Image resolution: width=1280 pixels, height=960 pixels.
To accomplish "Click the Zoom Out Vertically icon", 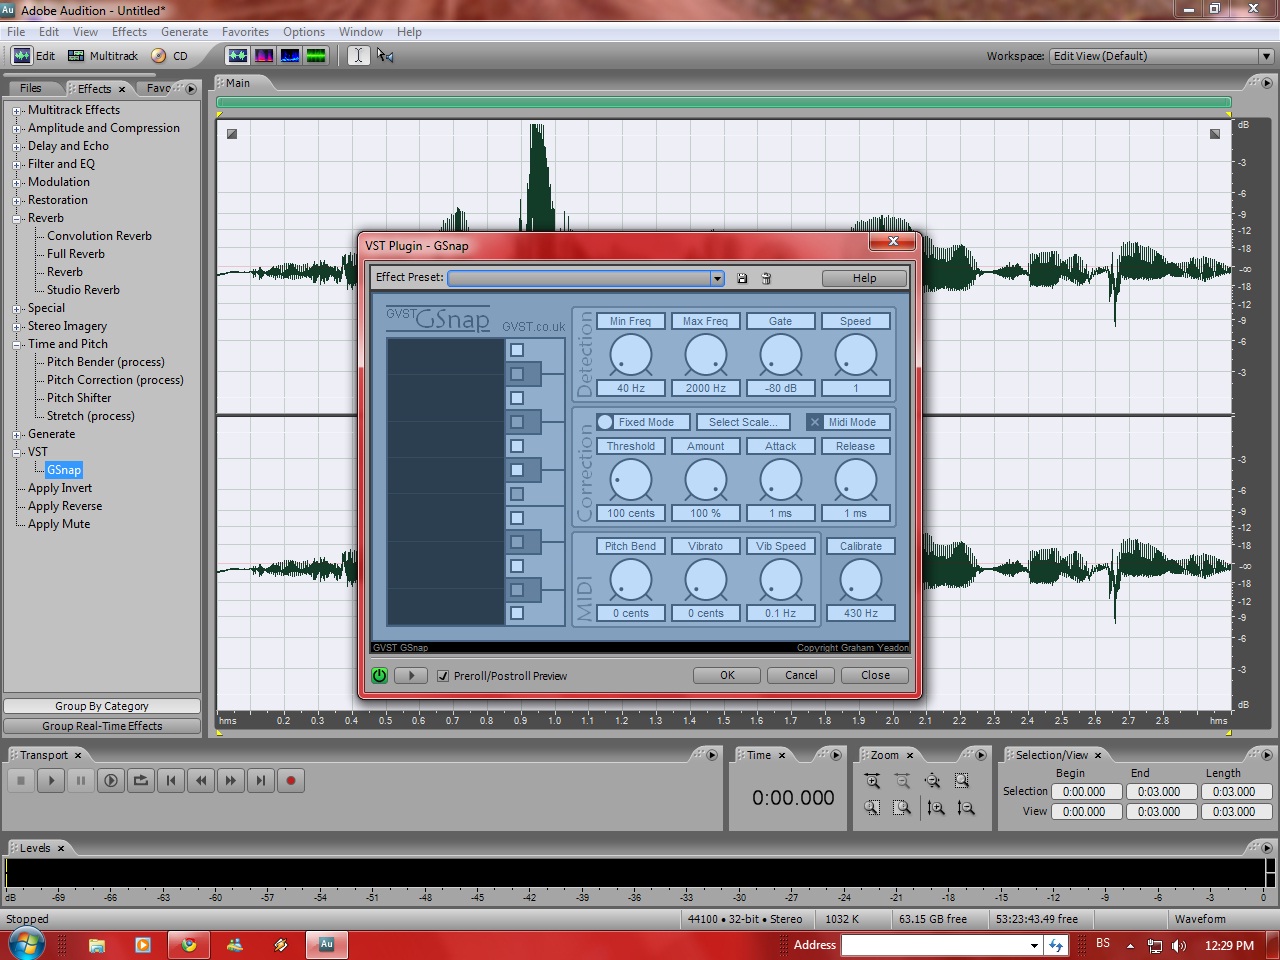I will [x=966, y=807].
